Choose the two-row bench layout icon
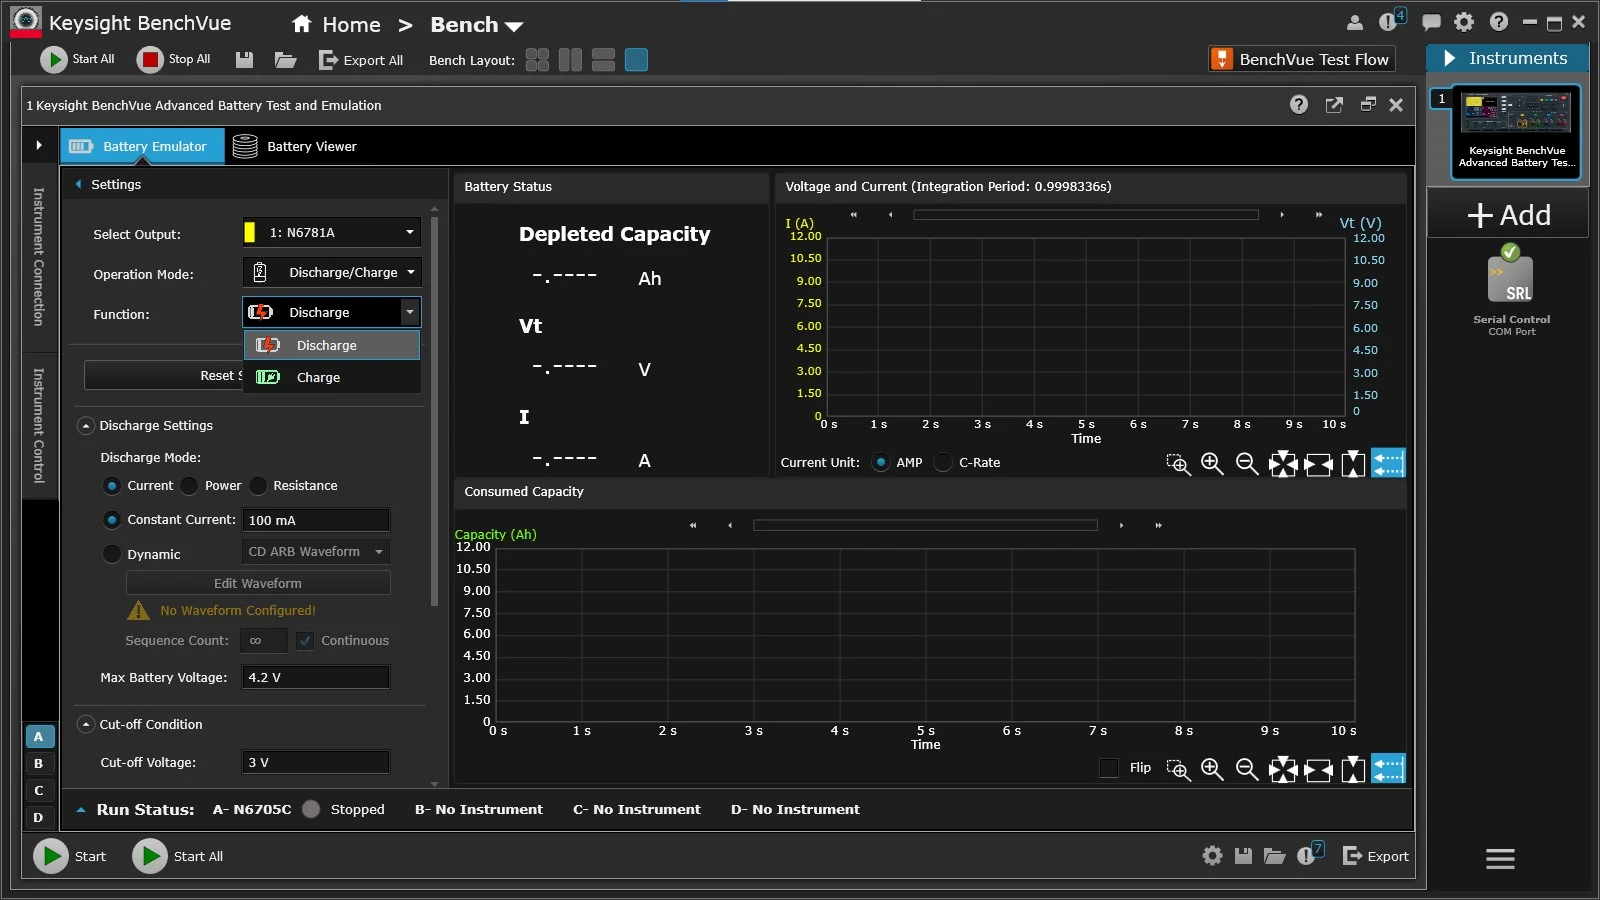The width and height of the screenshot is (1600, 900). click(x=603, y=60)
